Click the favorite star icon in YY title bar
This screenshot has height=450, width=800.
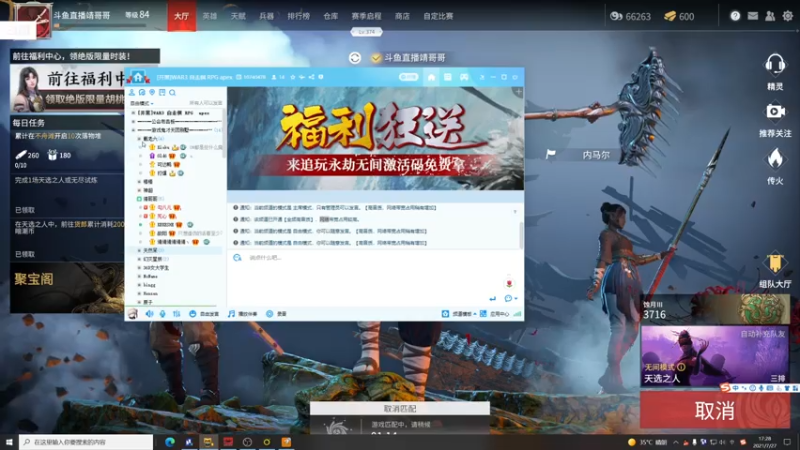pyautogui.click(x=293, y=77)
